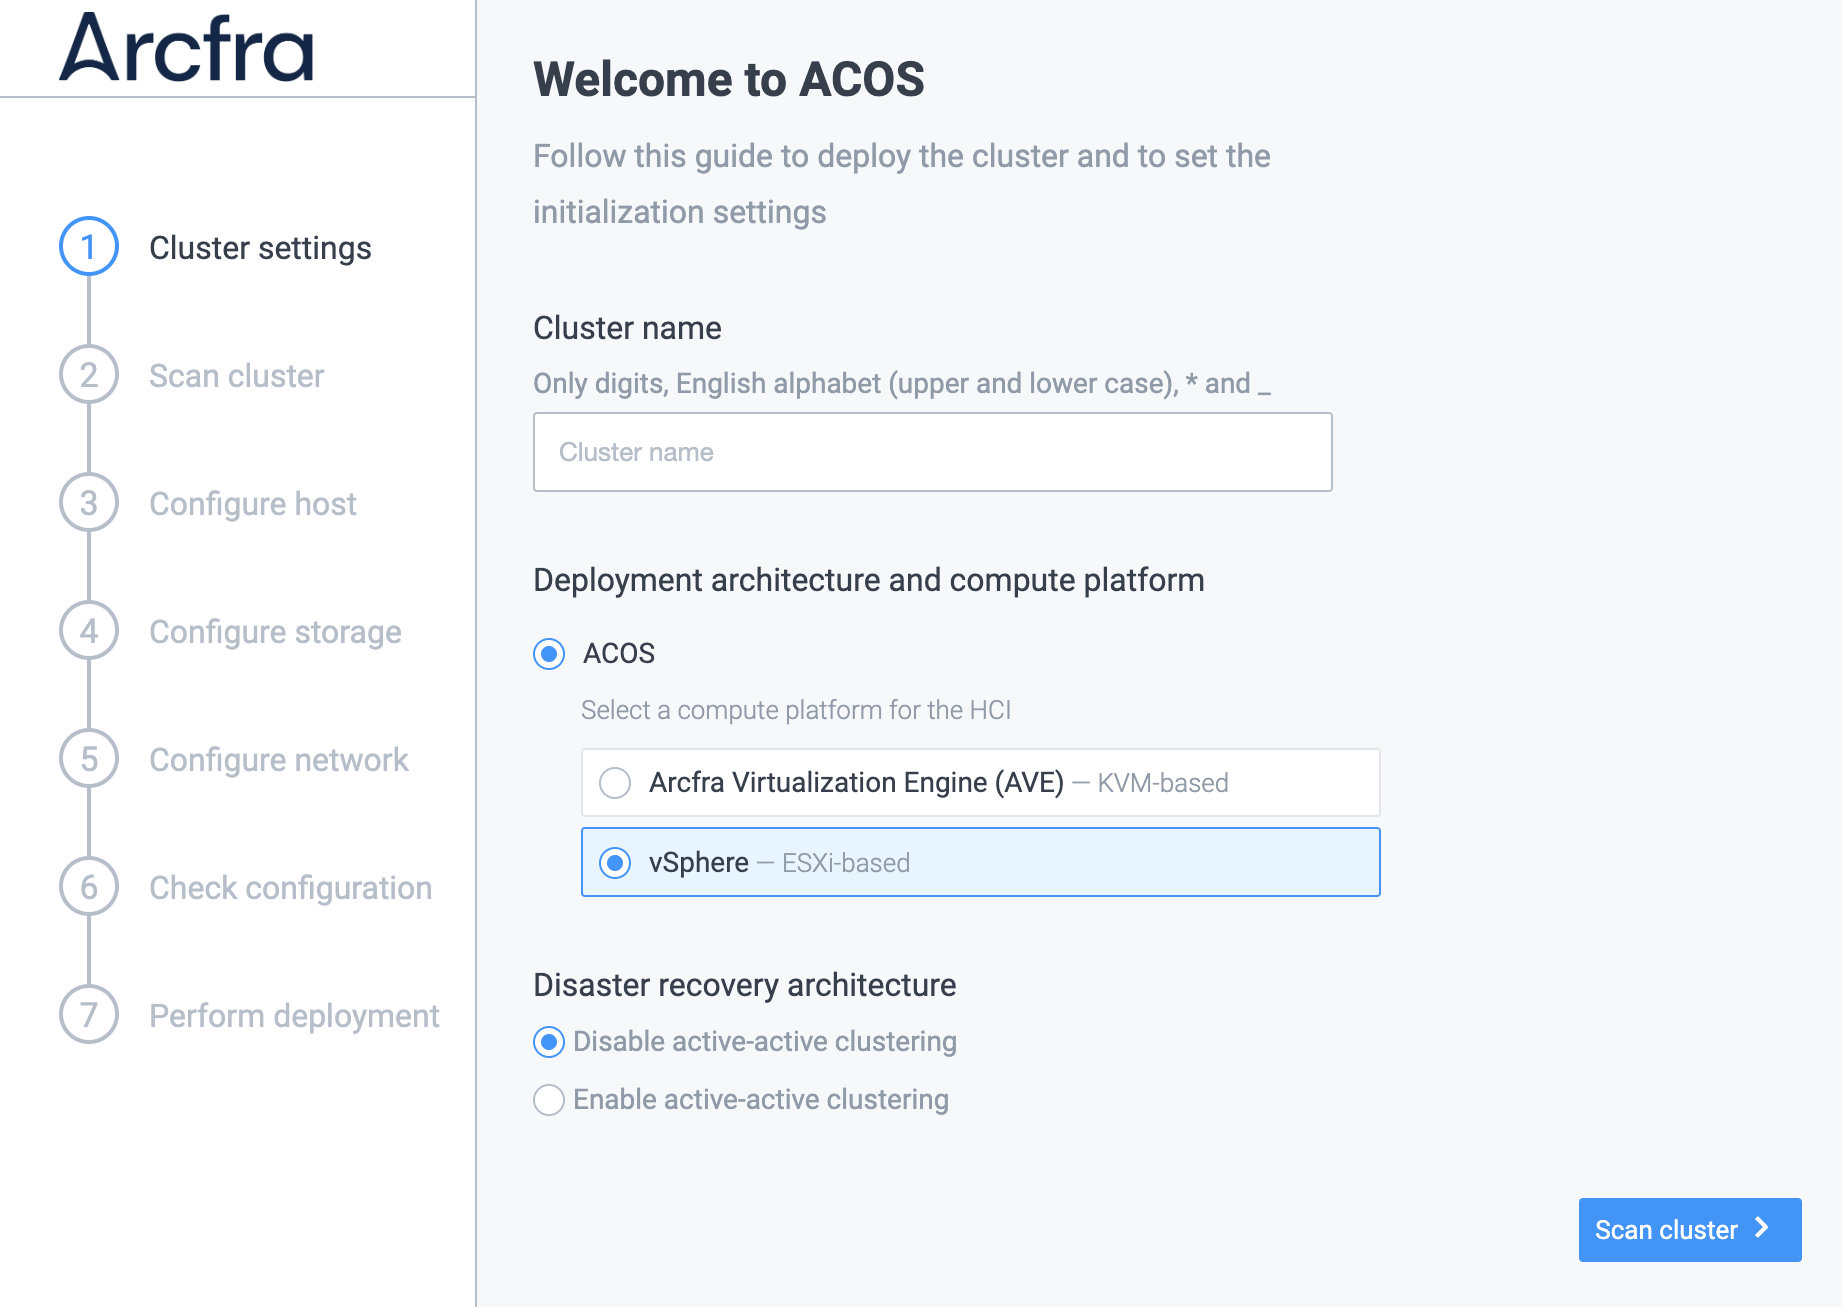Image resolution: width=1842 pixels, height=1307 pixels.
Task: Open the Cluster settings step label
Action: coord(260,248)
